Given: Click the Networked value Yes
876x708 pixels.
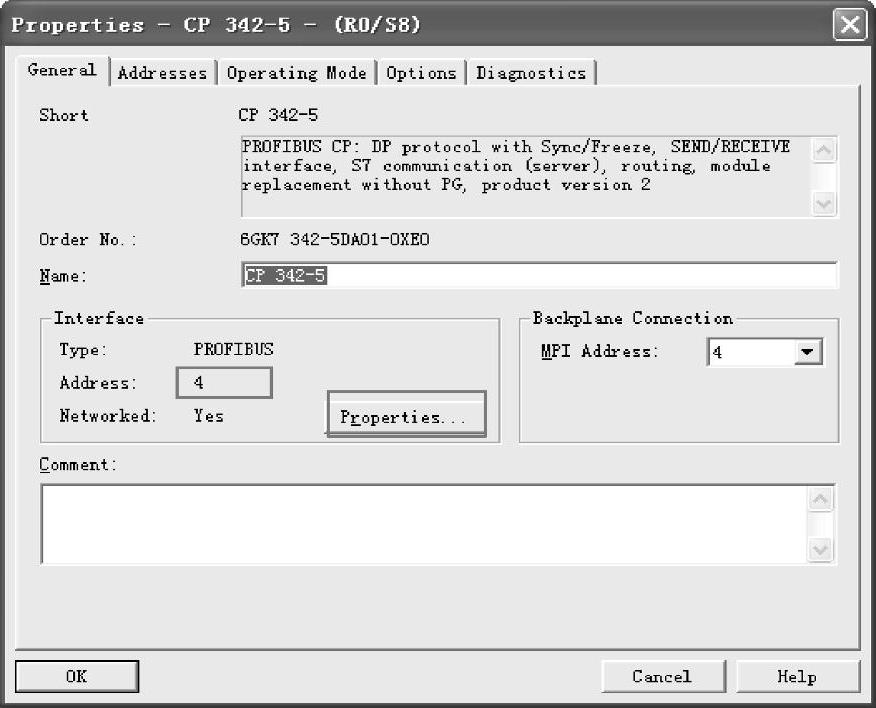Looking at the screenshot, I should (208, 416).
